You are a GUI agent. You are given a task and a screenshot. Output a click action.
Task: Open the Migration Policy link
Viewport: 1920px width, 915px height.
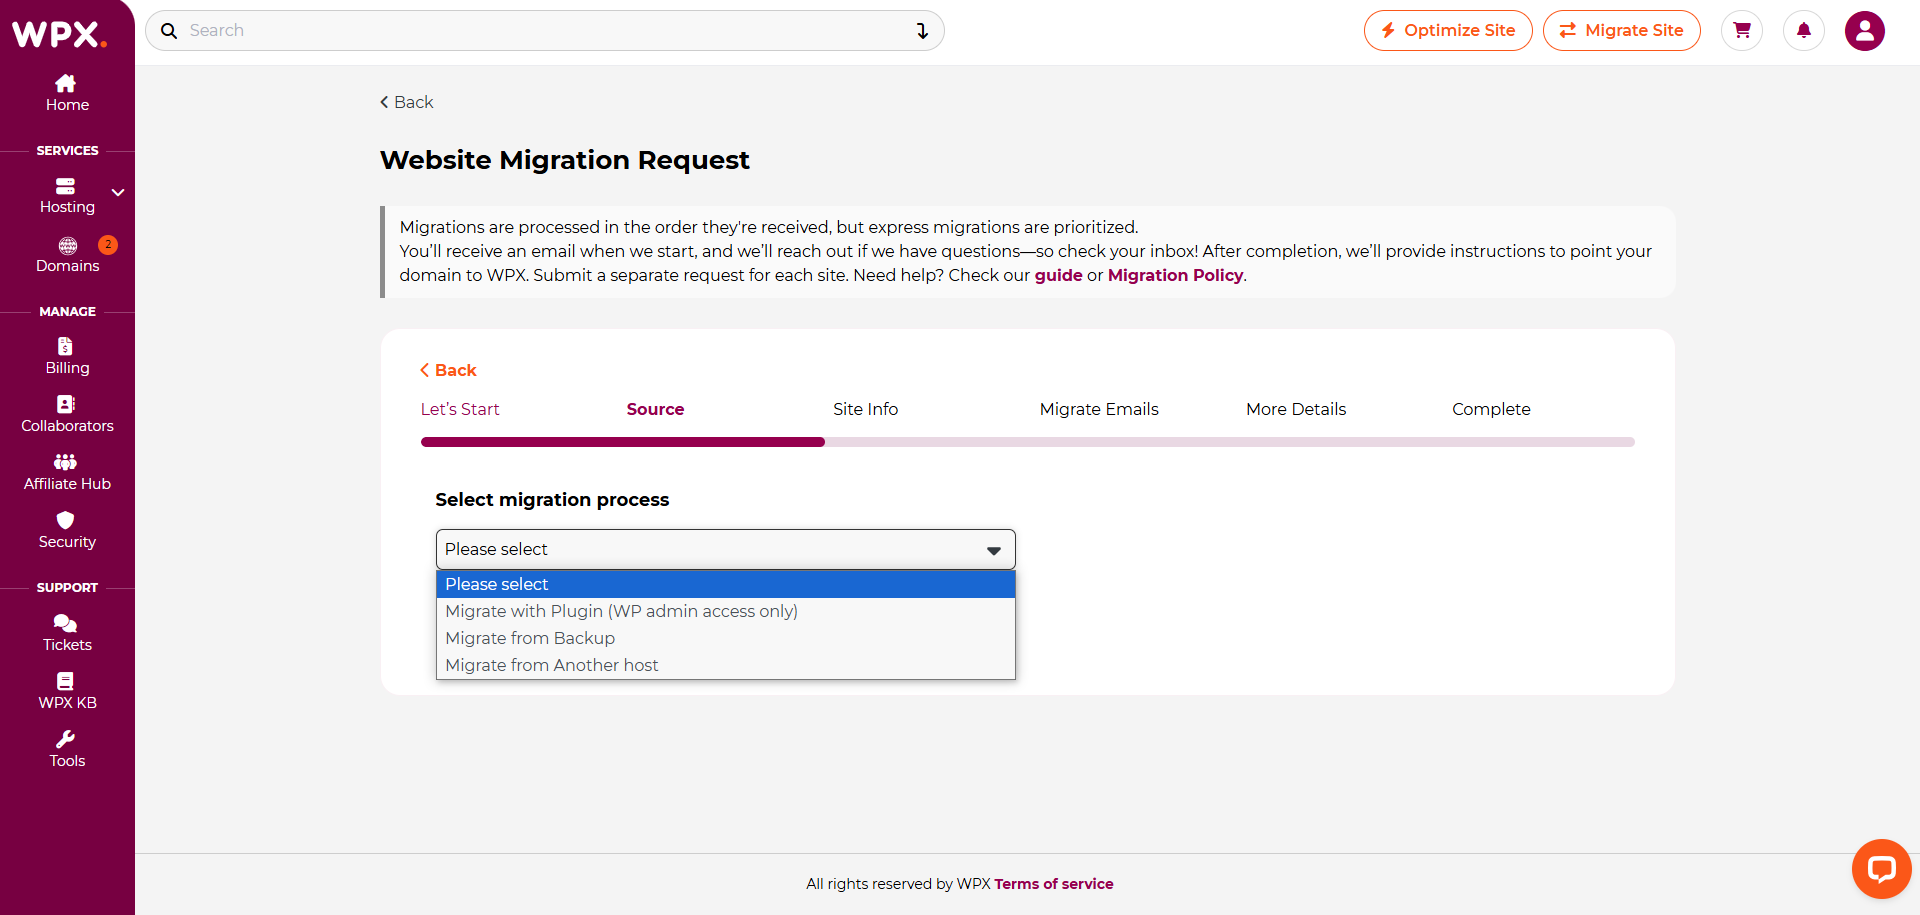[1175, 275]
